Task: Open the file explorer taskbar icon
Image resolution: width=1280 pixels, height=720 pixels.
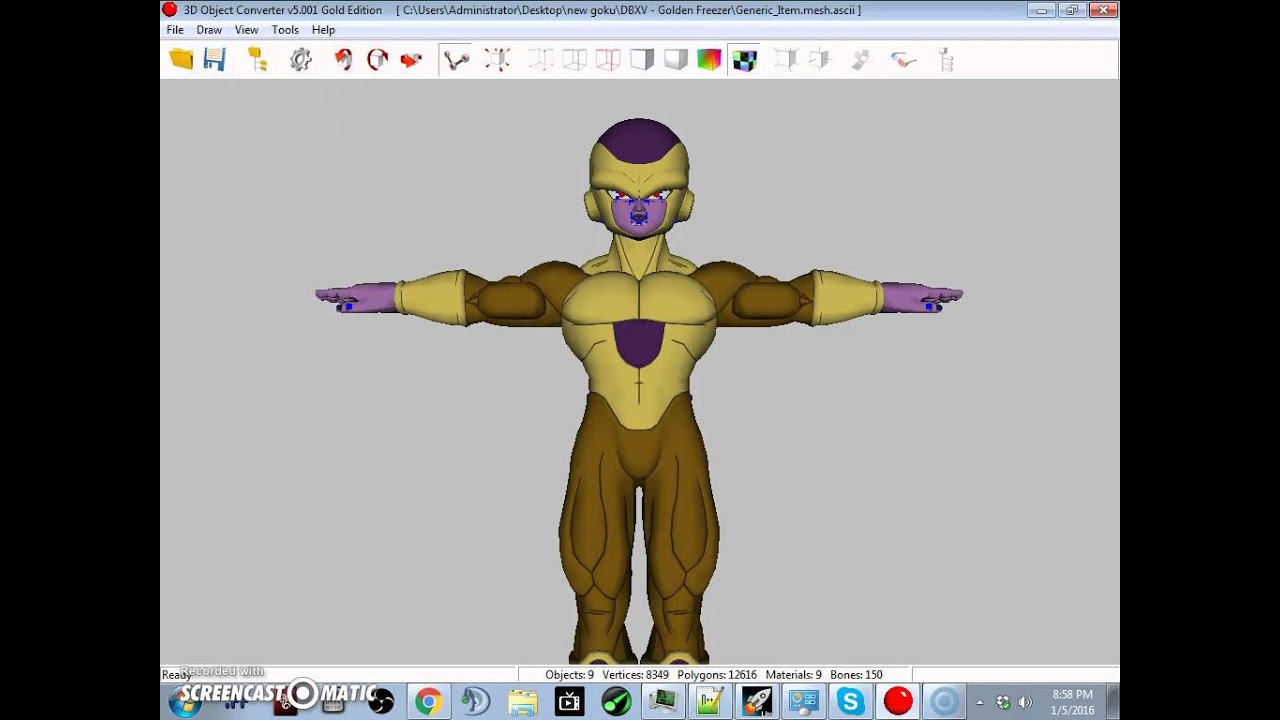Action: tap(522, 702)
